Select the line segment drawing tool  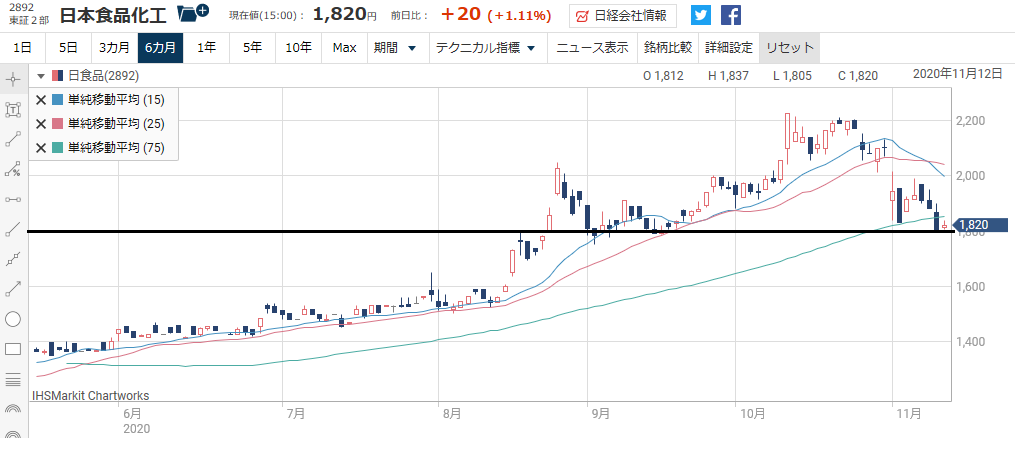(13, 140)
